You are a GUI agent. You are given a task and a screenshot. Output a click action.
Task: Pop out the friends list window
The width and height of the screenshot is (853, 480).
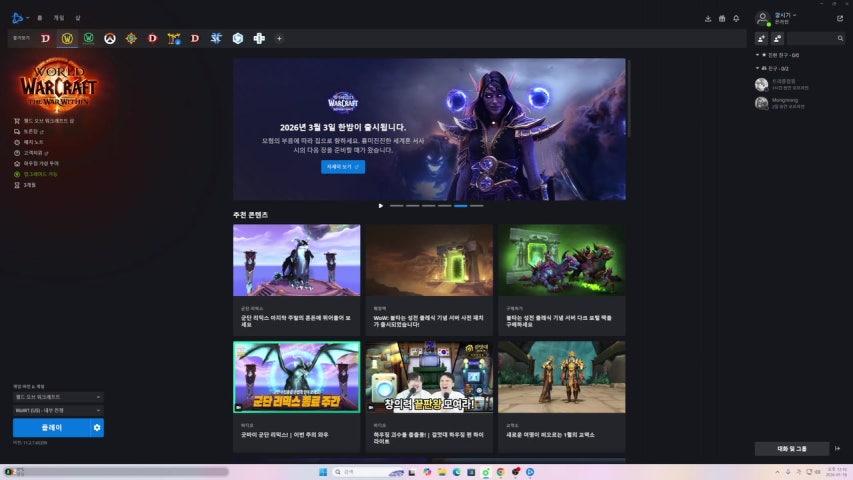coord(840,19)
